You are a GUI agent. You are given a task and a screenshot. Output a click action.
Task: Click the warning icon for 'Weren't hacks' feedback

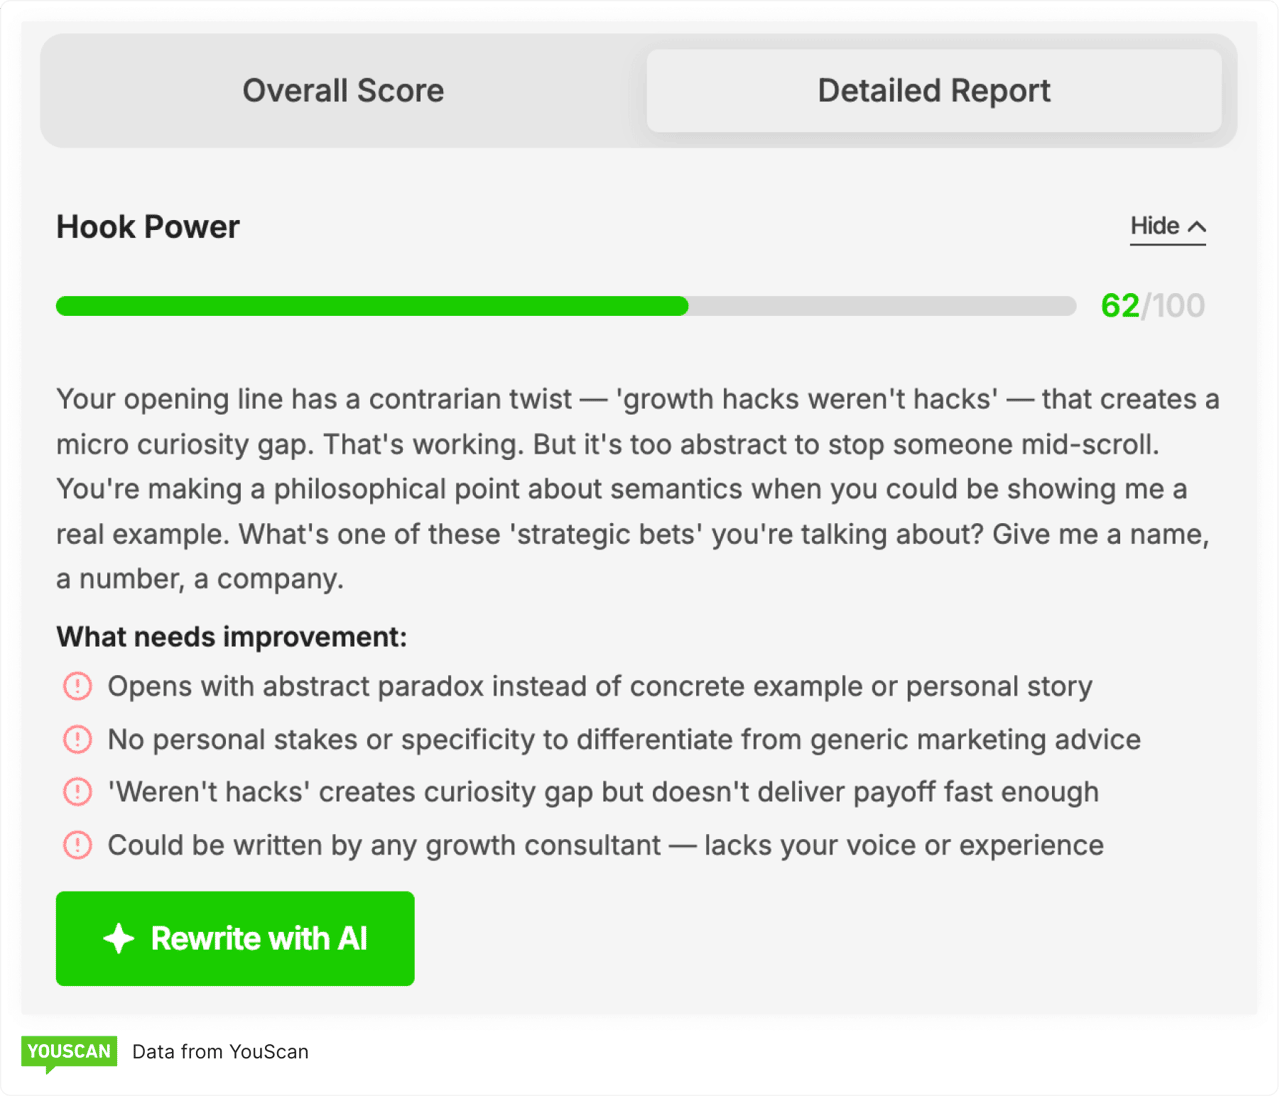pyautogui.click(x=77, y=792)
